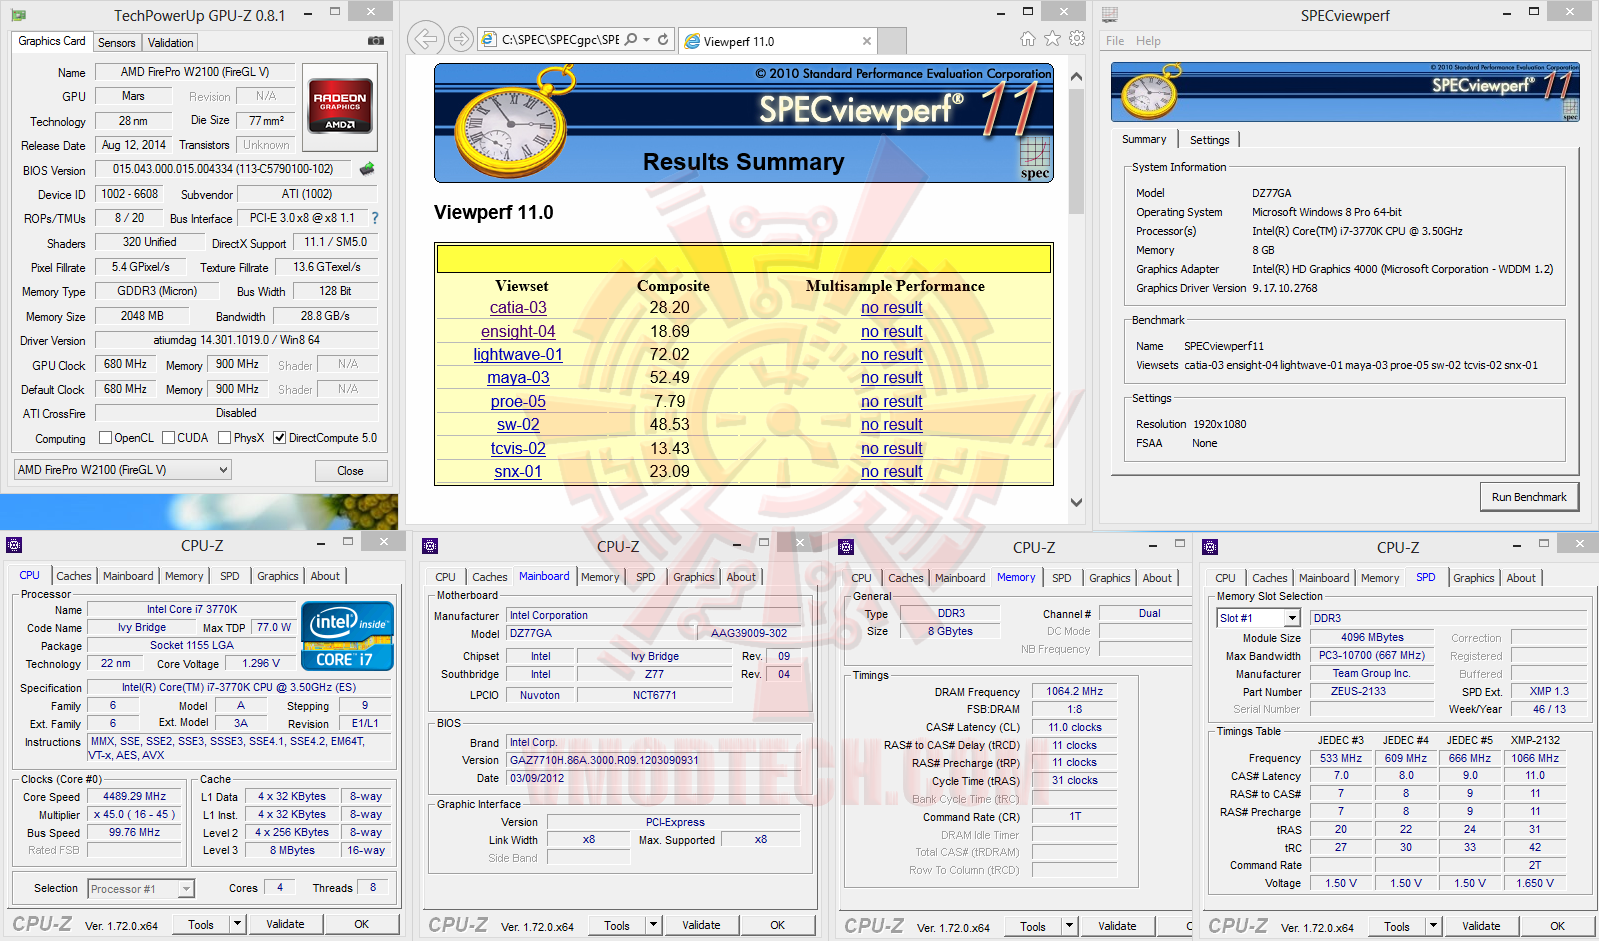The image size is (1599, 941).
Task: Click the Intel Core i7 inside logo
Action: tap(347, 636)
